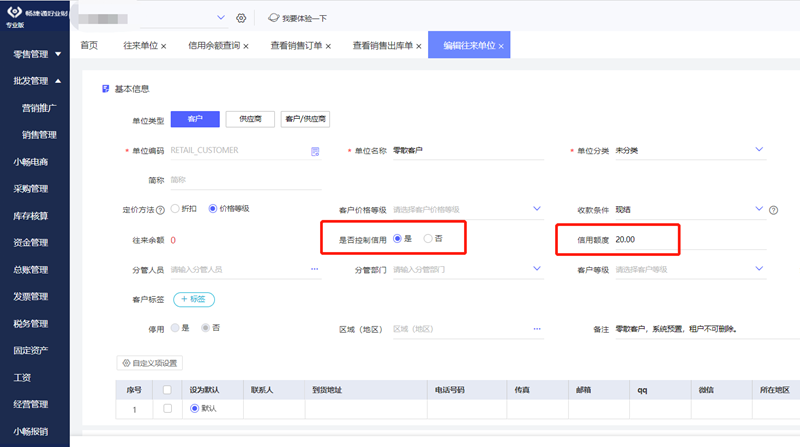This screenshot has height=447, width=800.
Task: Set 是否控制信用 to 否
Action: 428,238
